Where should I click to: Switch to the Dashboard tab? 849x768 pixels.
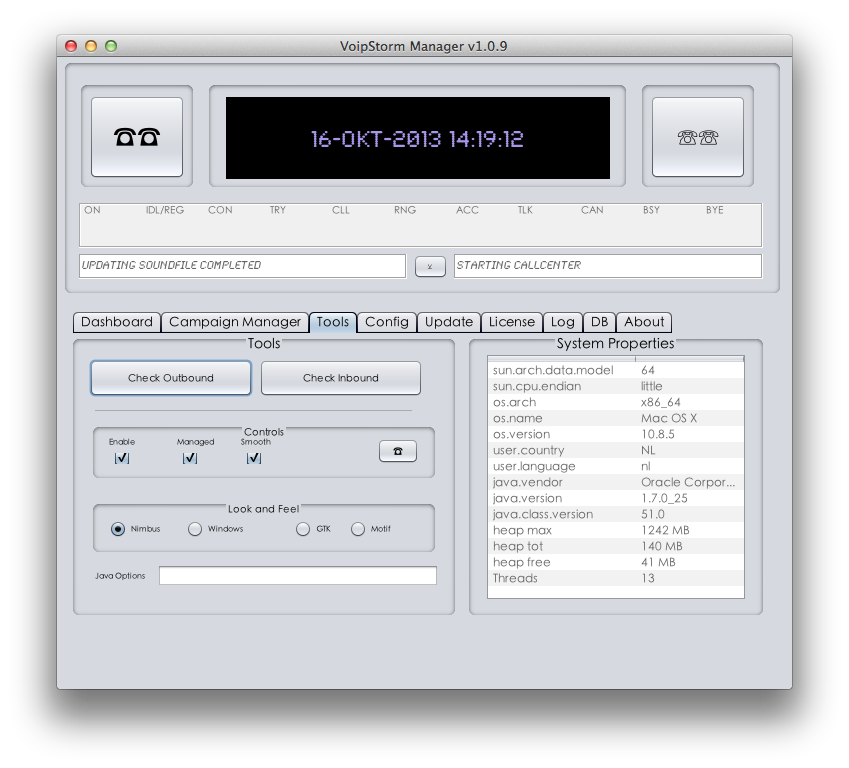pos(117,322)
